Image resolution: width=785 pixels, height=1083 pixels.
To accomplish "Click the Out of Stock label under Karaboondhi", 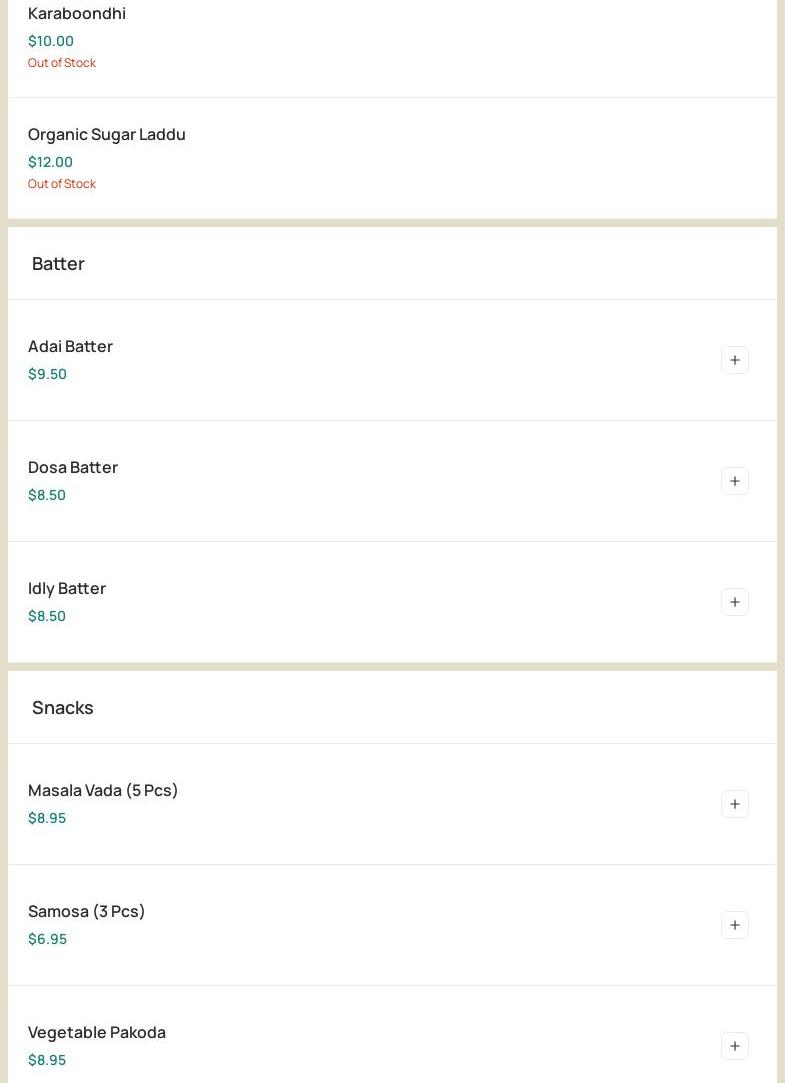I will [x=62, y=63].
